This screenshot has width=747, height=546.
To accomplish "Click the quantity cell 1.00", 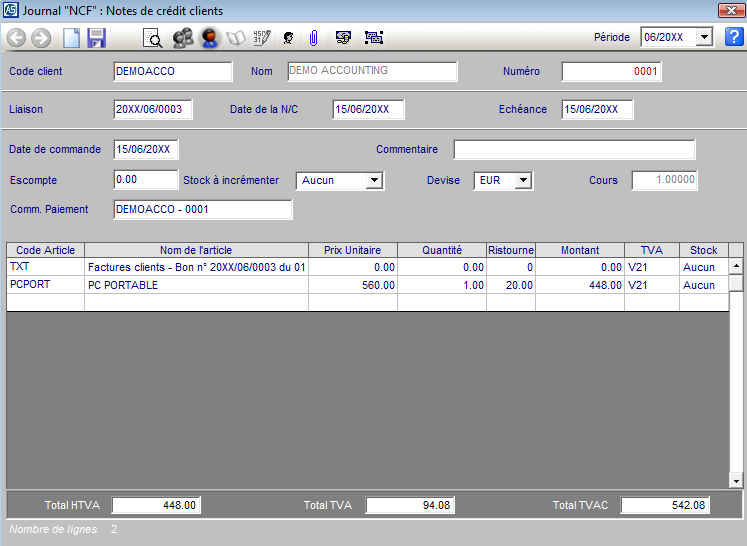I will pyautogui.click(x=442, y=285).
